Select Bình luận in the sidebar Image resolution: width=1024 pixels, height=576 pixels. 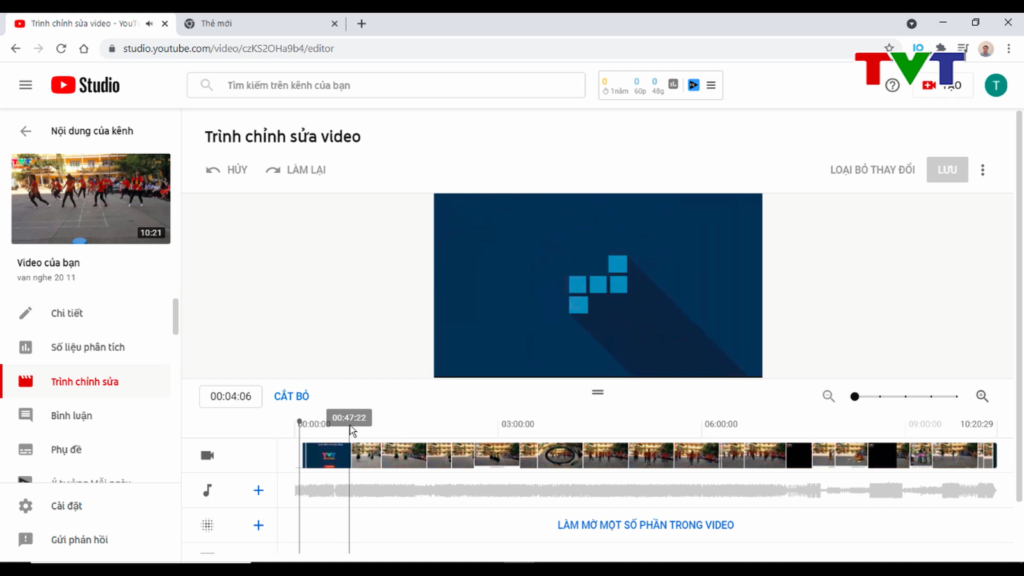[71, 415]
